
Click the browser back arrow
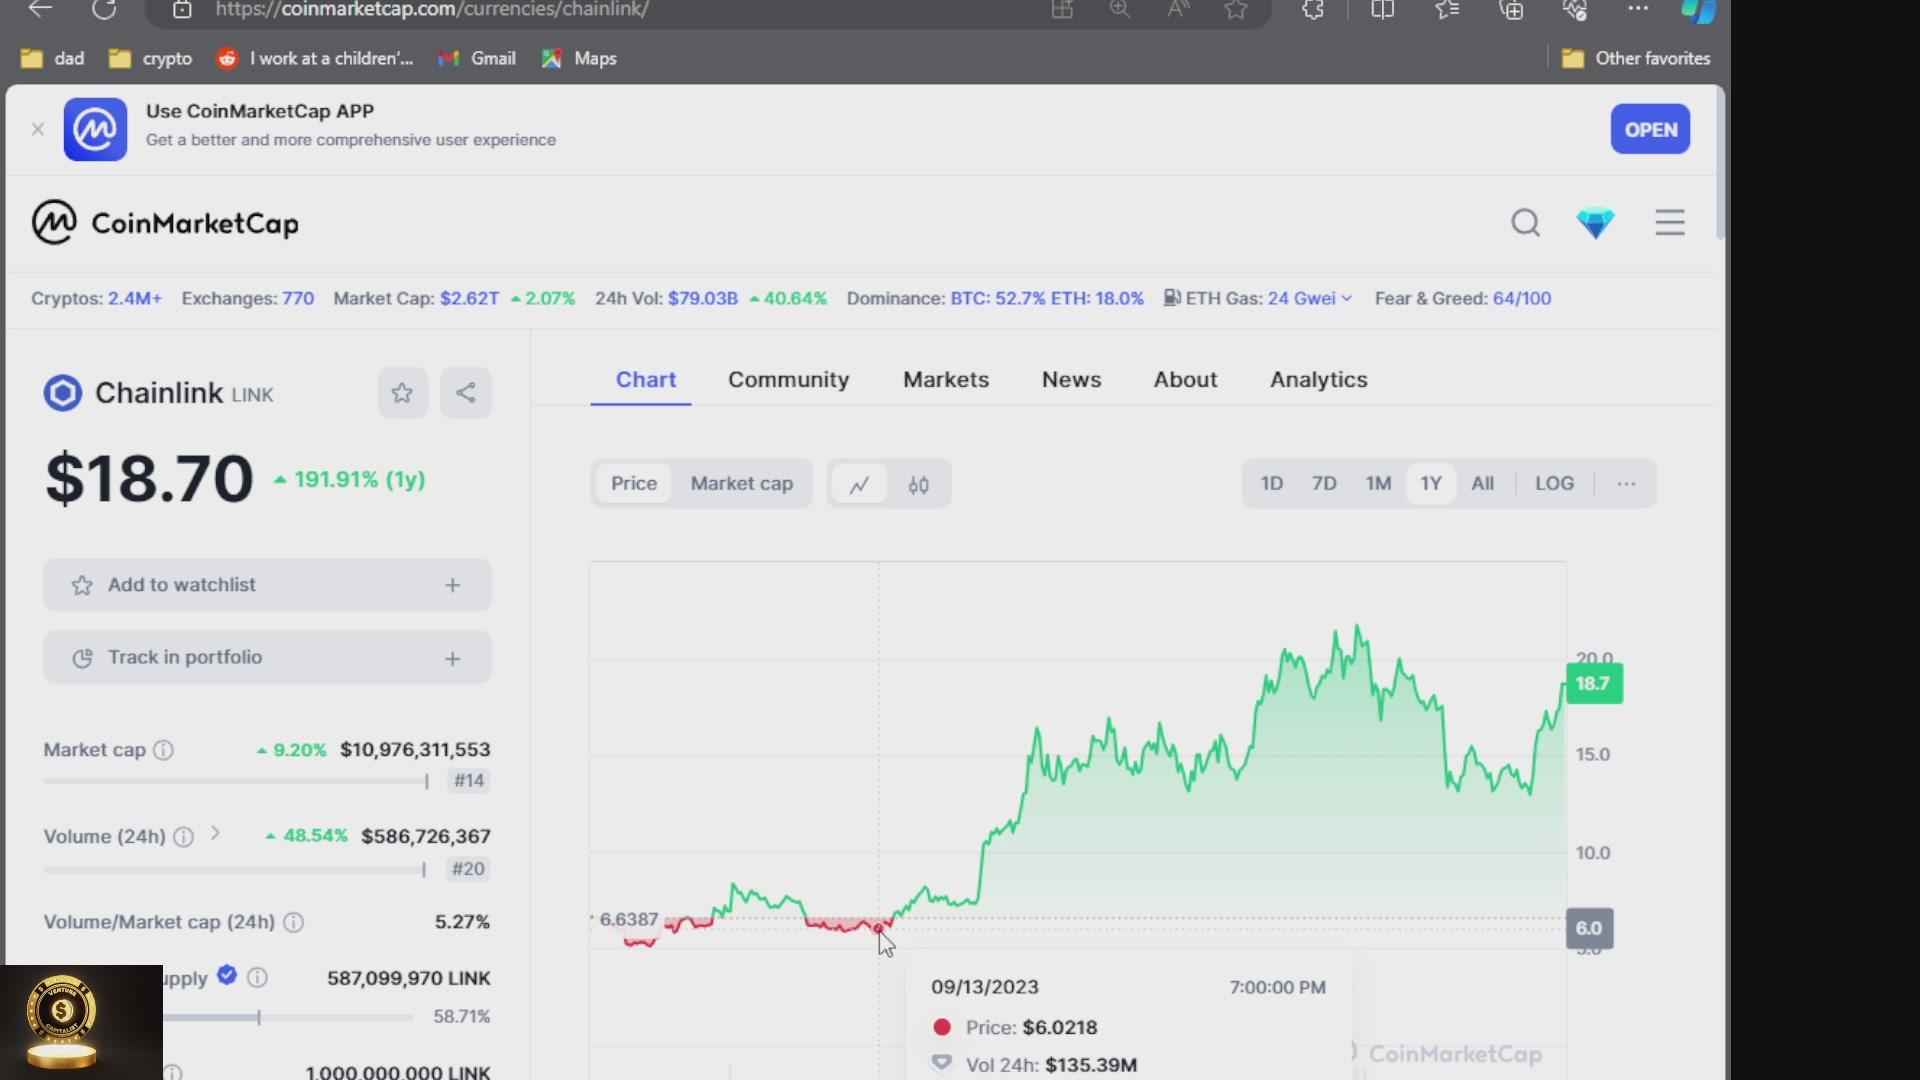pos(40,9)
